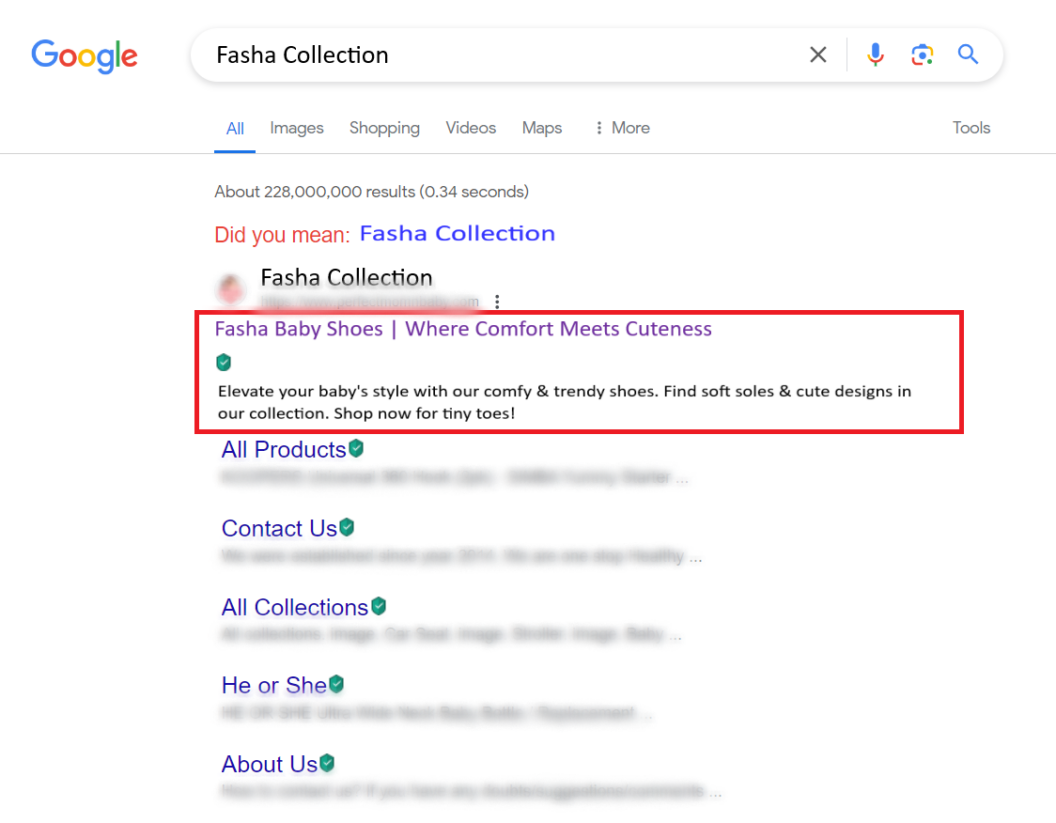Image resolution: width=1056 pixels, height=823 pixels.
Task: Select the Maps tab
Action: (x=542, y=128)
